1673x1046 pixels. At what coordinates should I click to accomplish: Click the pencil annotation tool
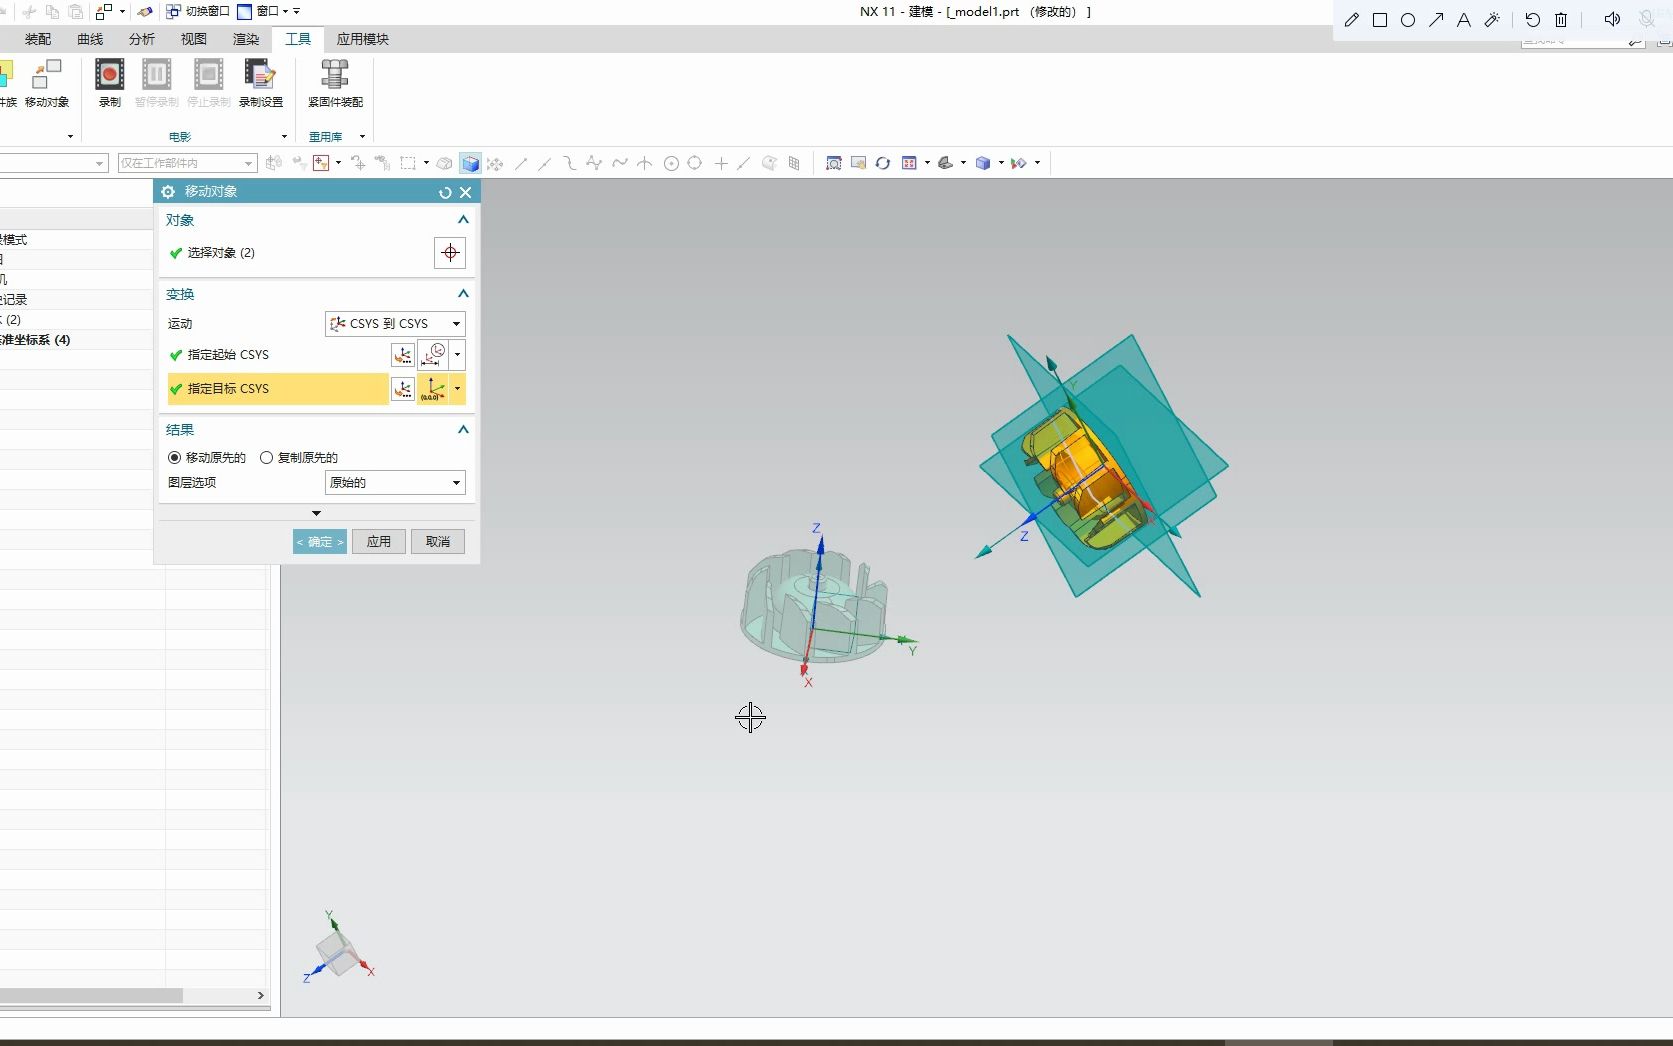(1352, 20)
